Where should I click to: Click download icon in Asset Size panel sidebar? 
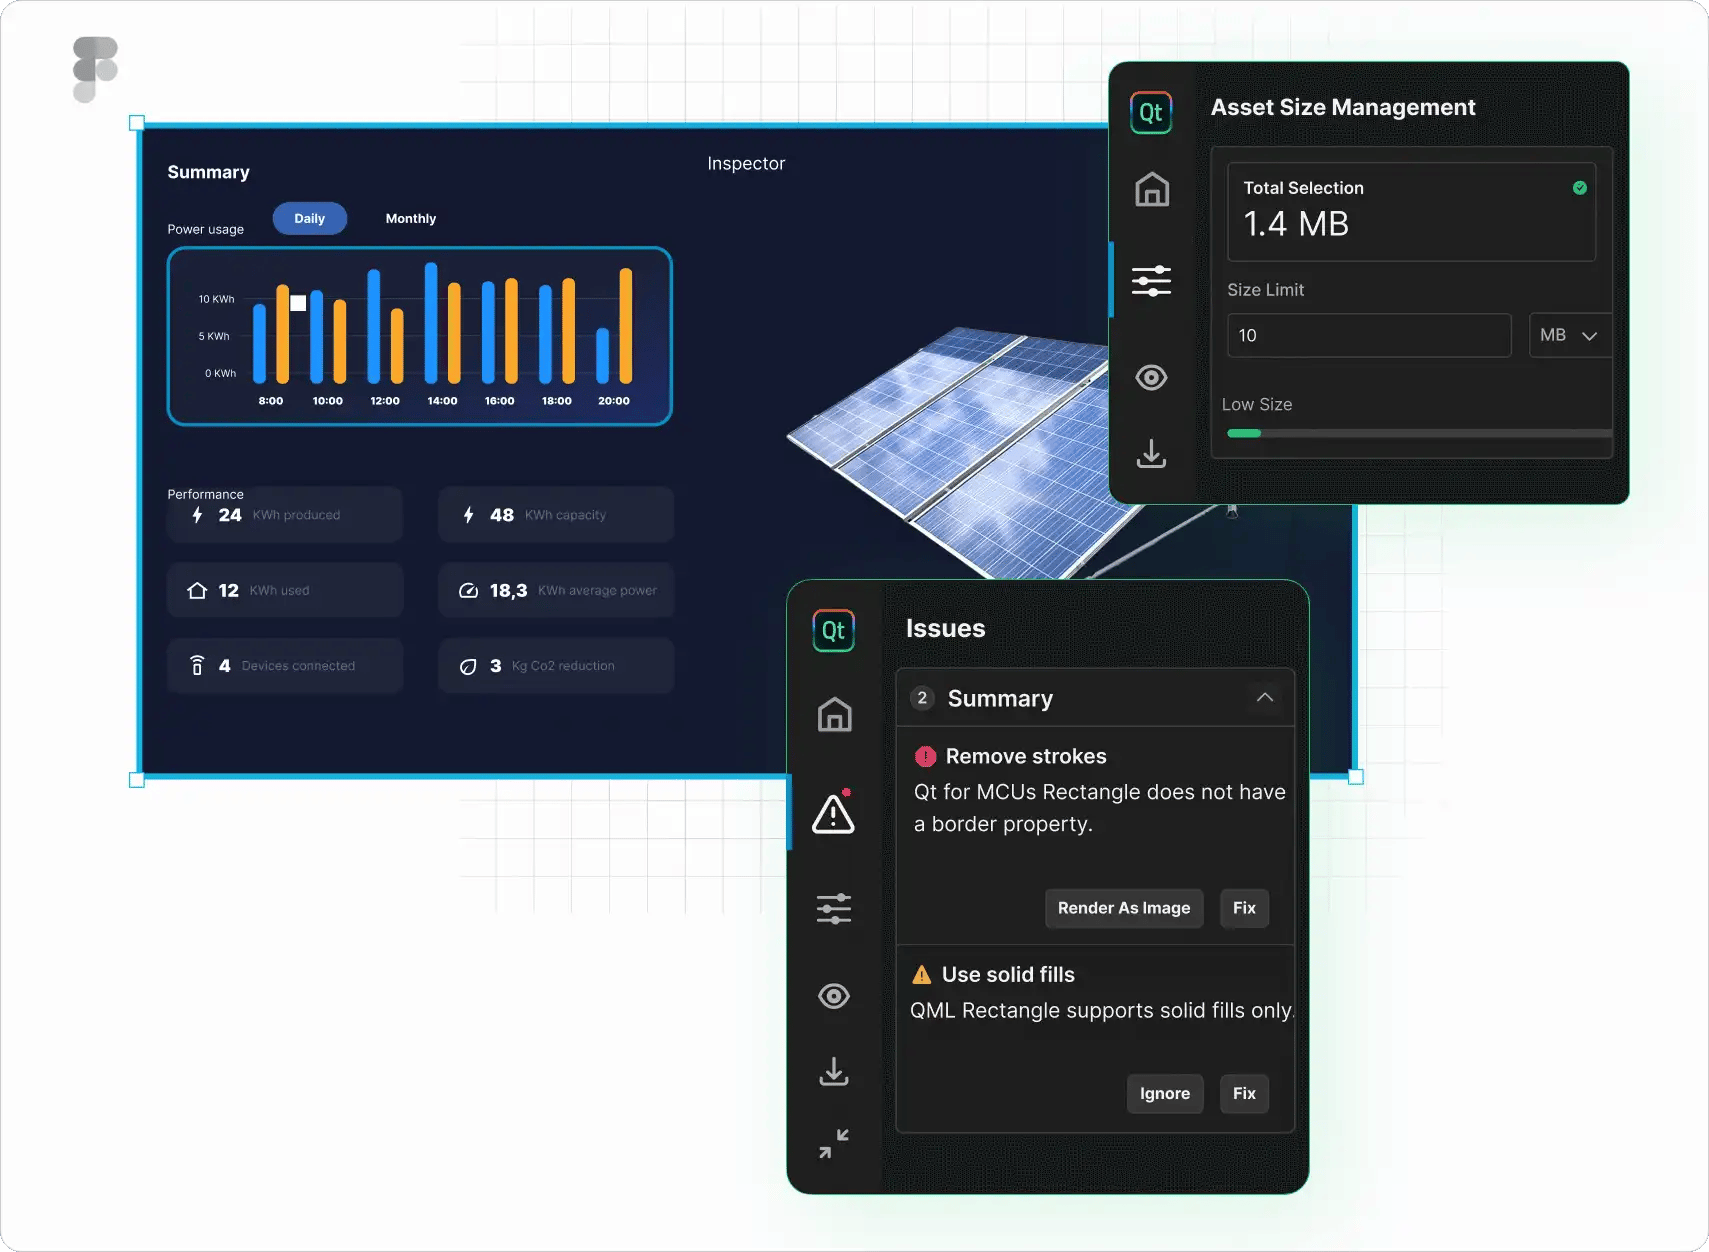[1151, 453]
